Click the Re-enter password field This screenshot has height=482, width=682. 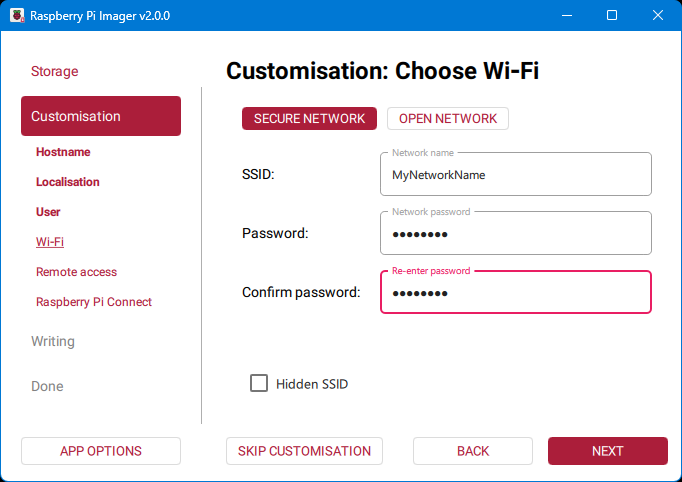515,293
